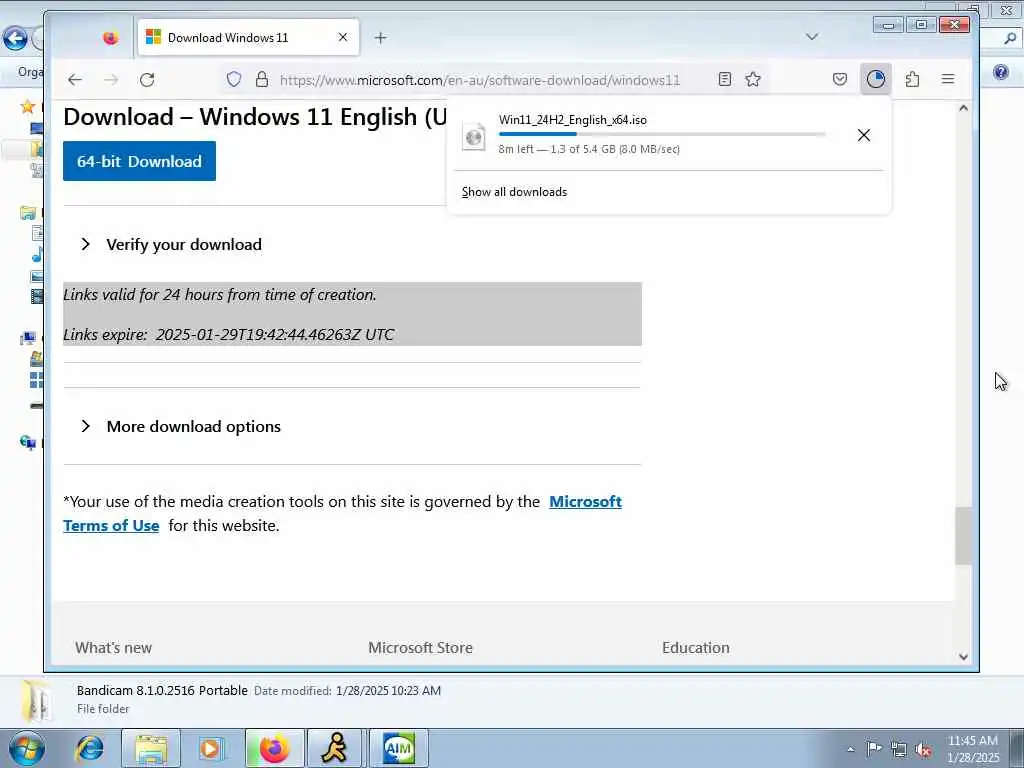1024x768 pixels.
Task: Close the Download Windows 11 tab
Action: tap(343, 38)
